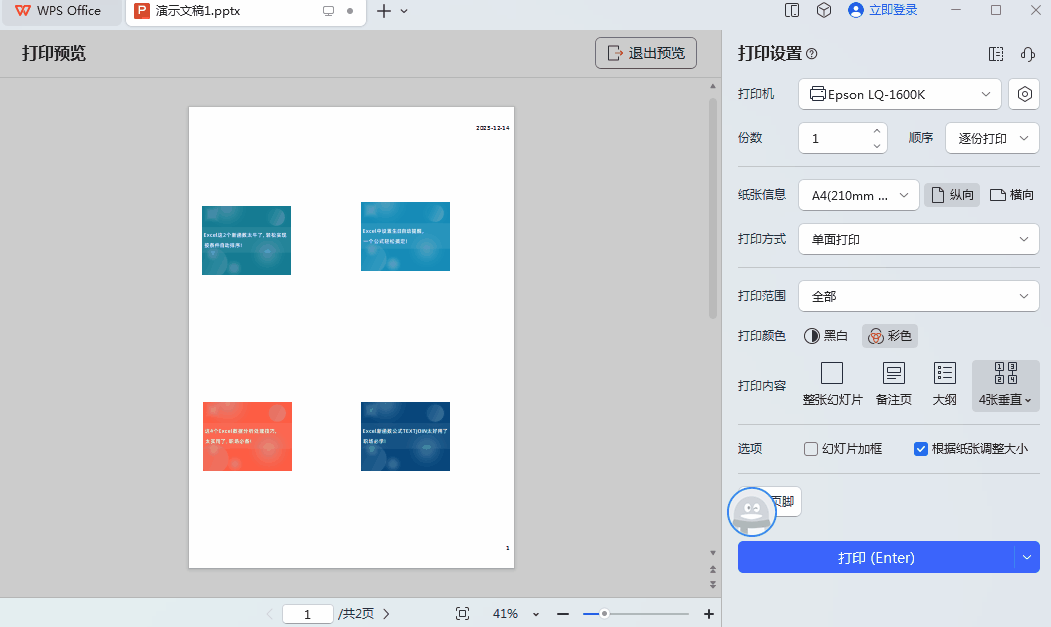
Task: Click the AI robot assistant bubble
Action: tap(751, 512)
